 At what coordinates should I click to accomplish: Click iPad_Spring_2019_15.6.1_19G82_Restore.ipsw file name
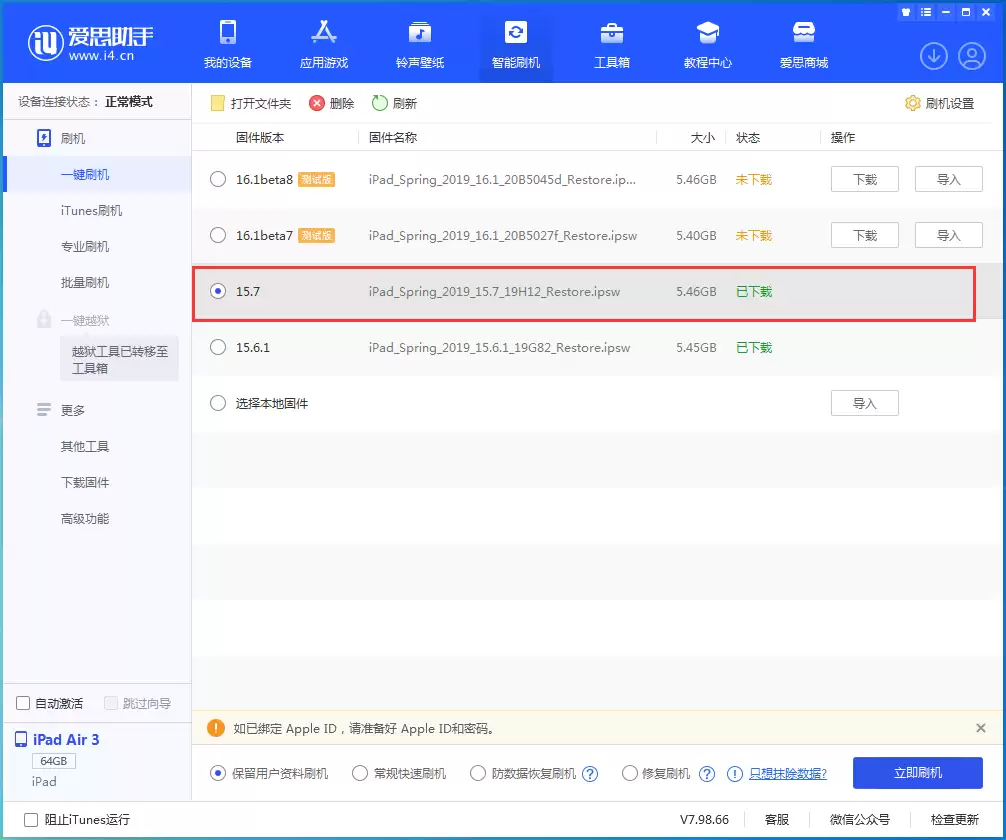(499, 347)
